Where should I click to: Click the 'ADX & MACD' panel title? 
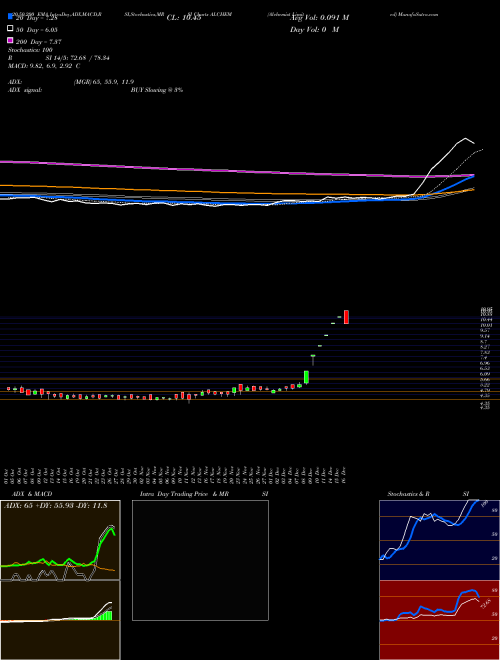click(x=32, y=494)
